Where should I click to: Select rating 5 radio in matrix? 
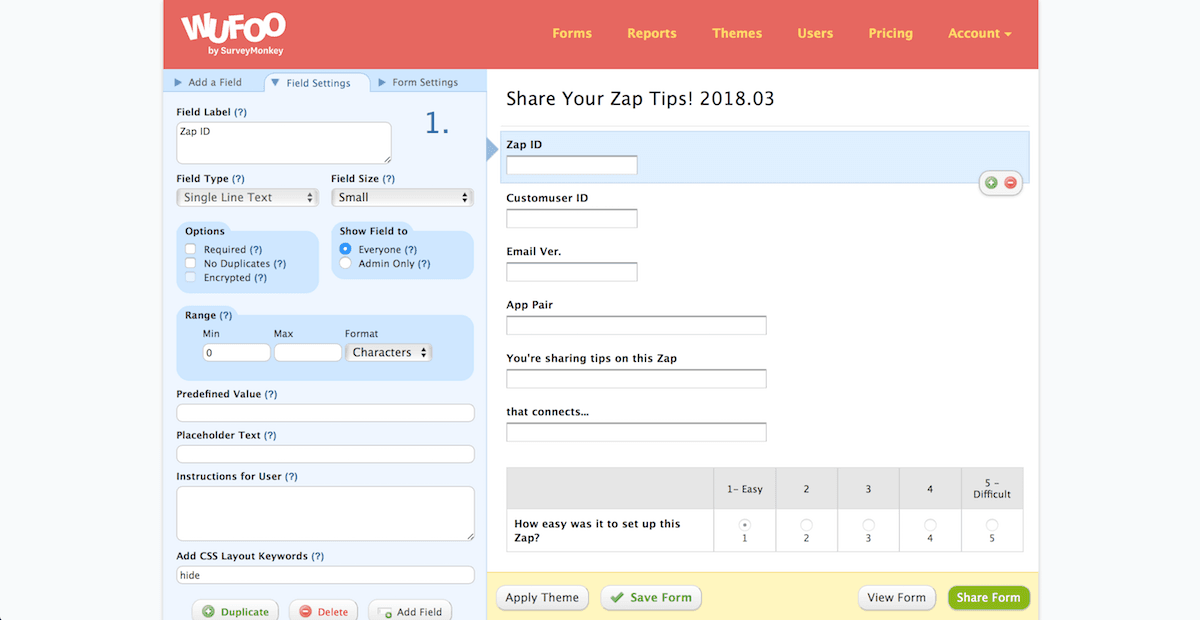click(992, 524)
